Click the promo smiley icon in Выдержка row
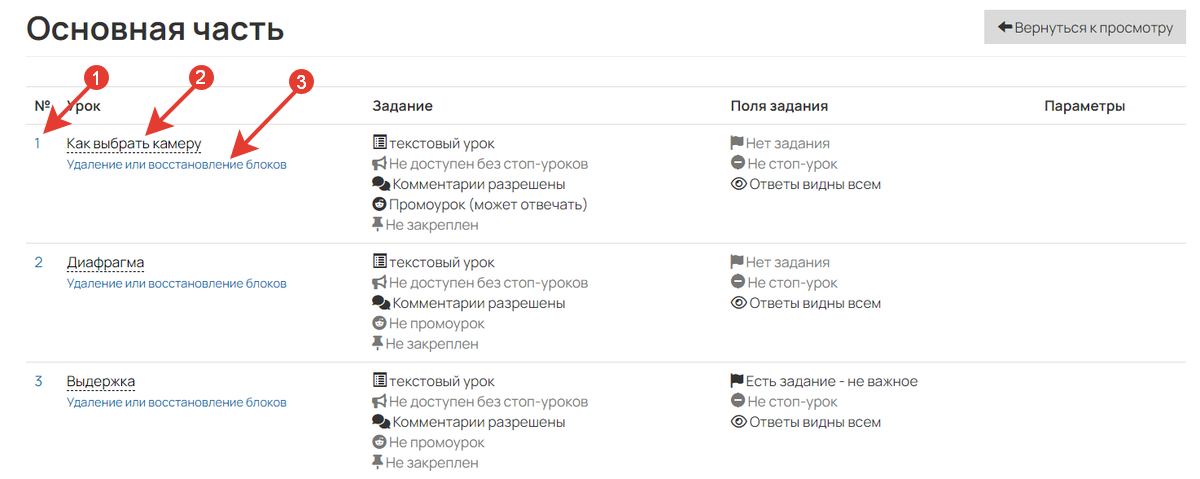This screenshot has height=479, width=1200. coord(380,442)
